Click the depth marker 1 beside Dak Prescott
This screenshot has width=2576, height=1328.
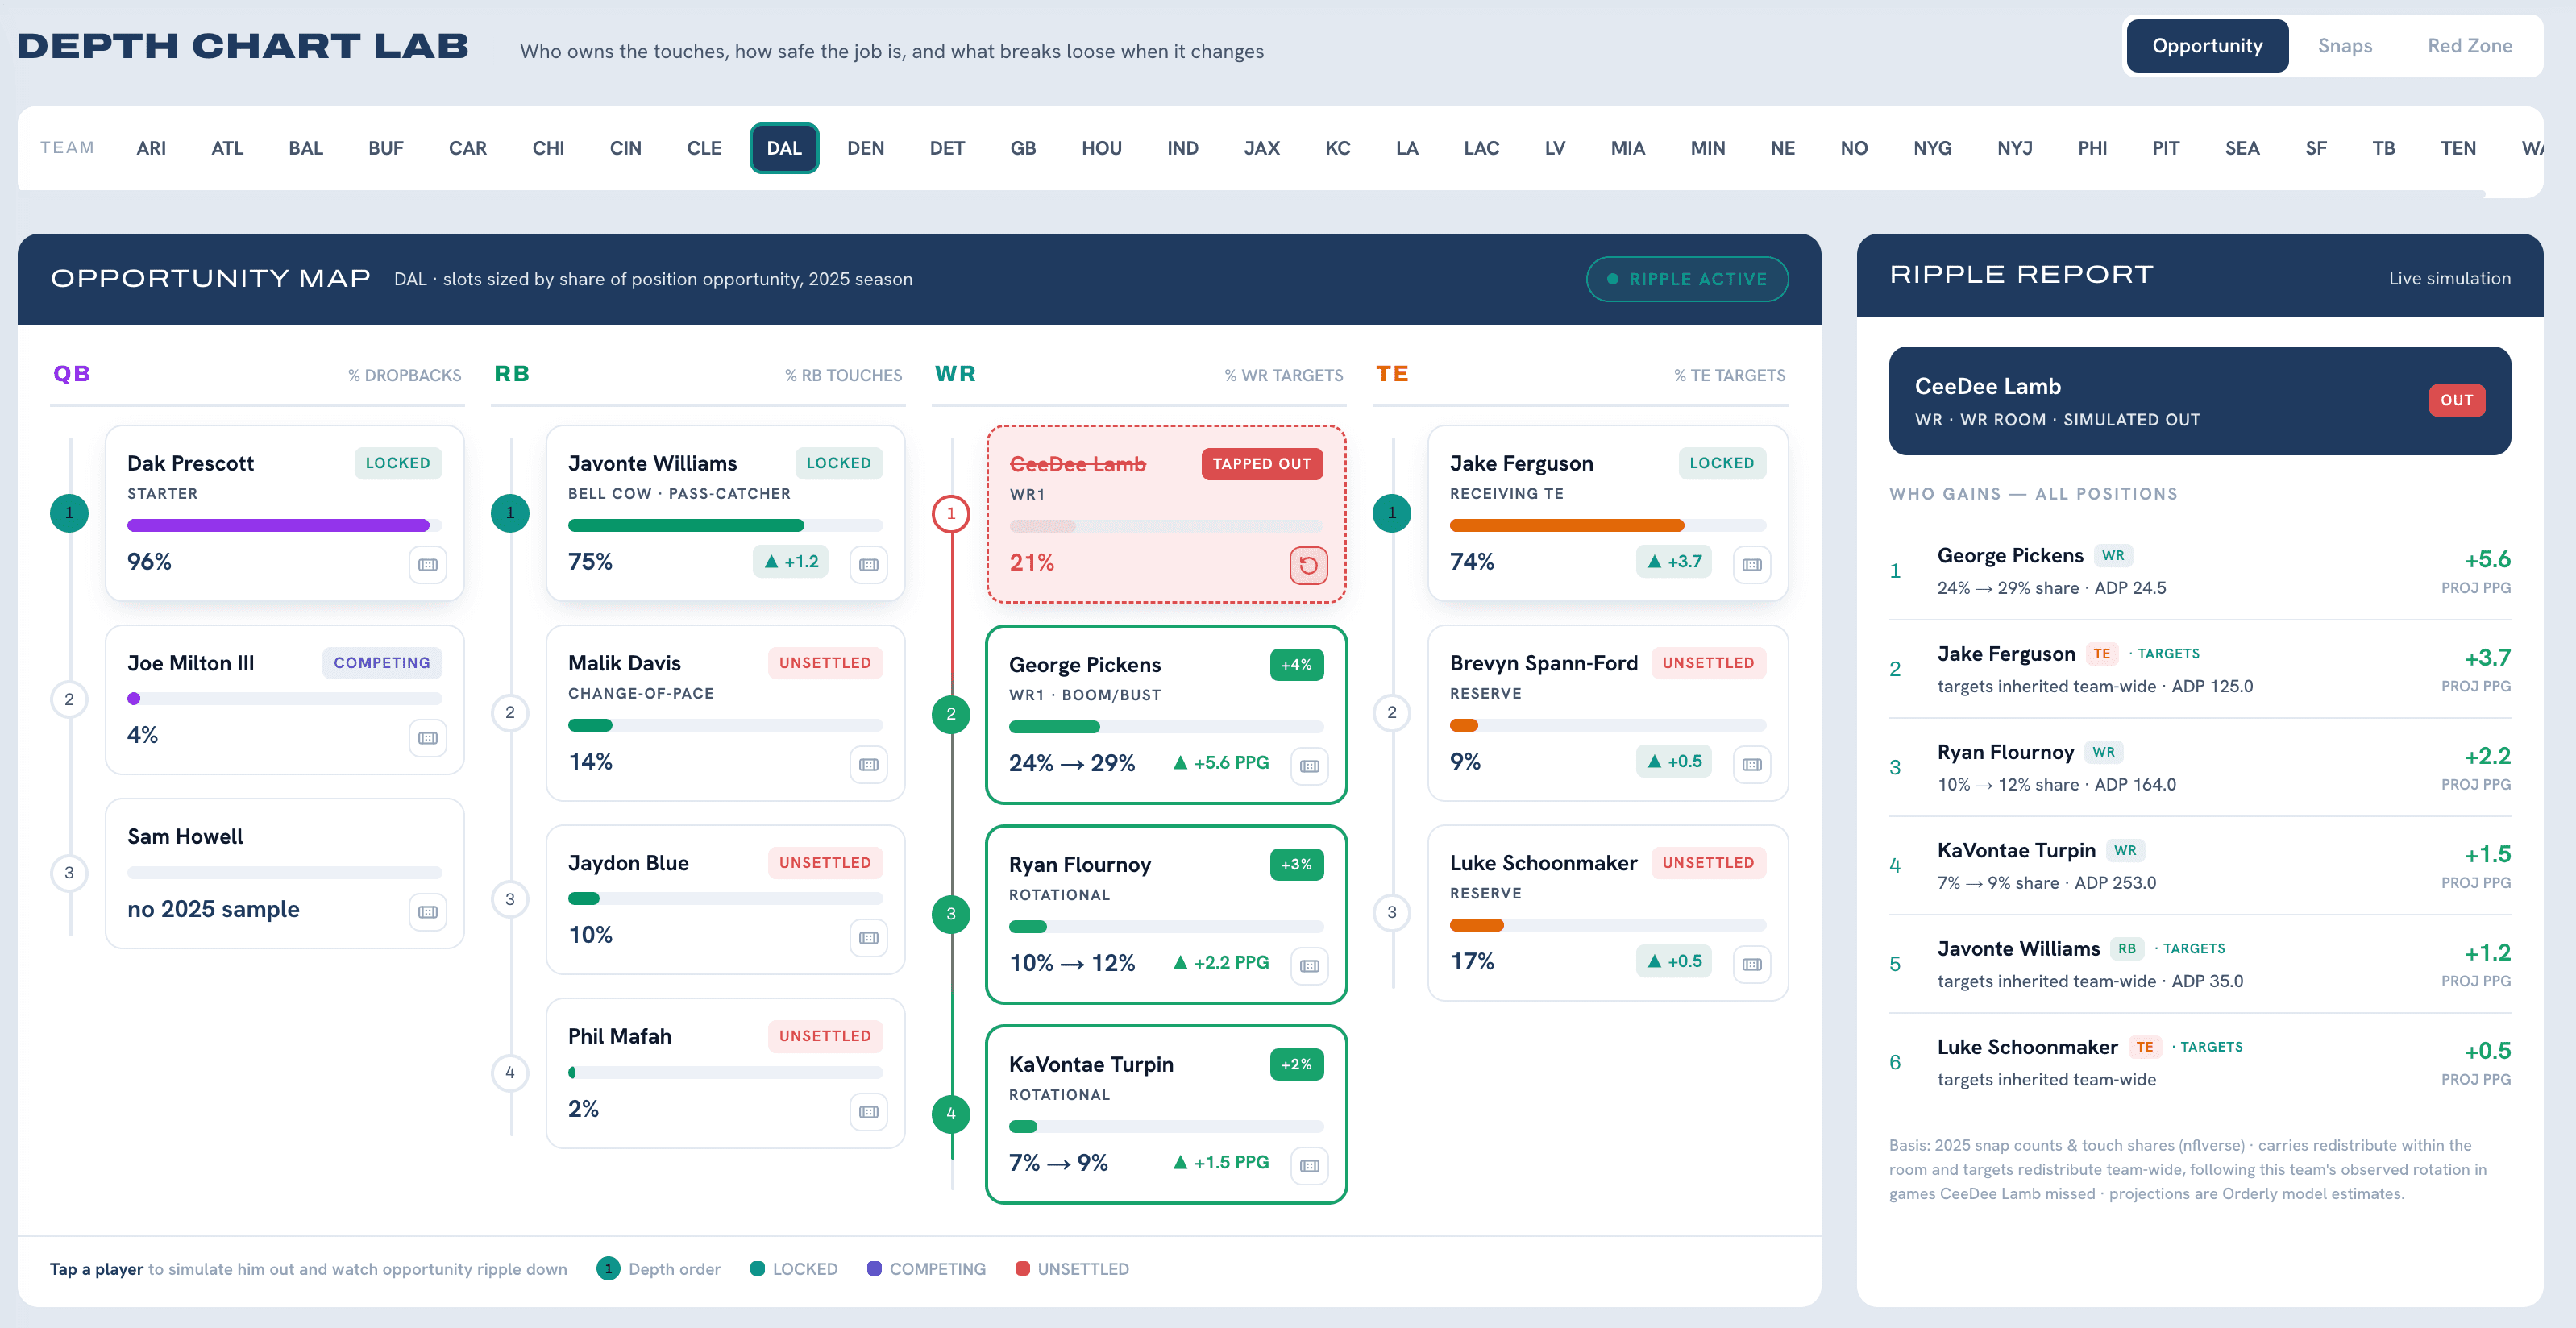tap(69, 513)
